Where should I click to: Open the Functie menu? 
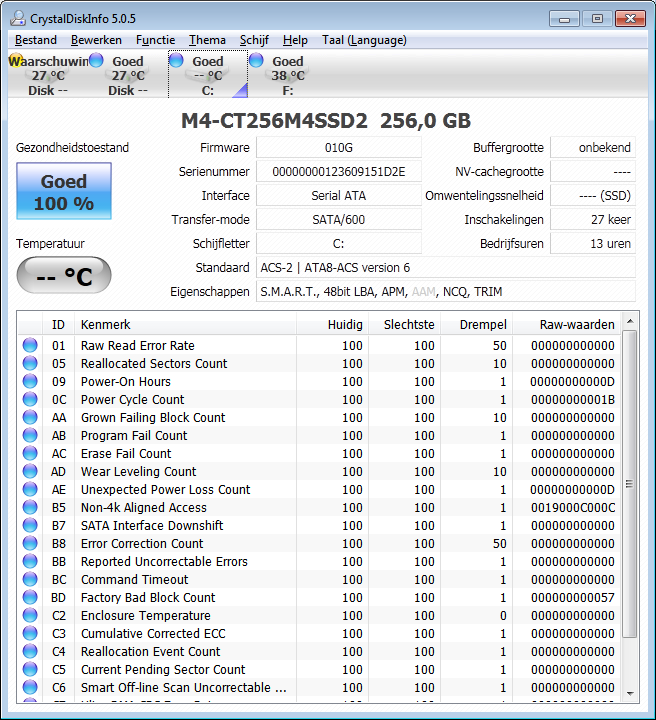pos(155,40)
